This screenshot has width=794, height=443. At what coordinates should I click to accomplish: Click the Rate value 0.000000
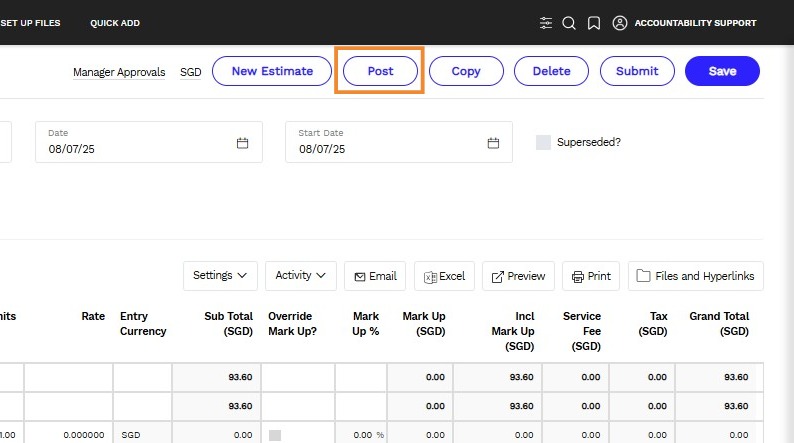[x=84, y=435]
